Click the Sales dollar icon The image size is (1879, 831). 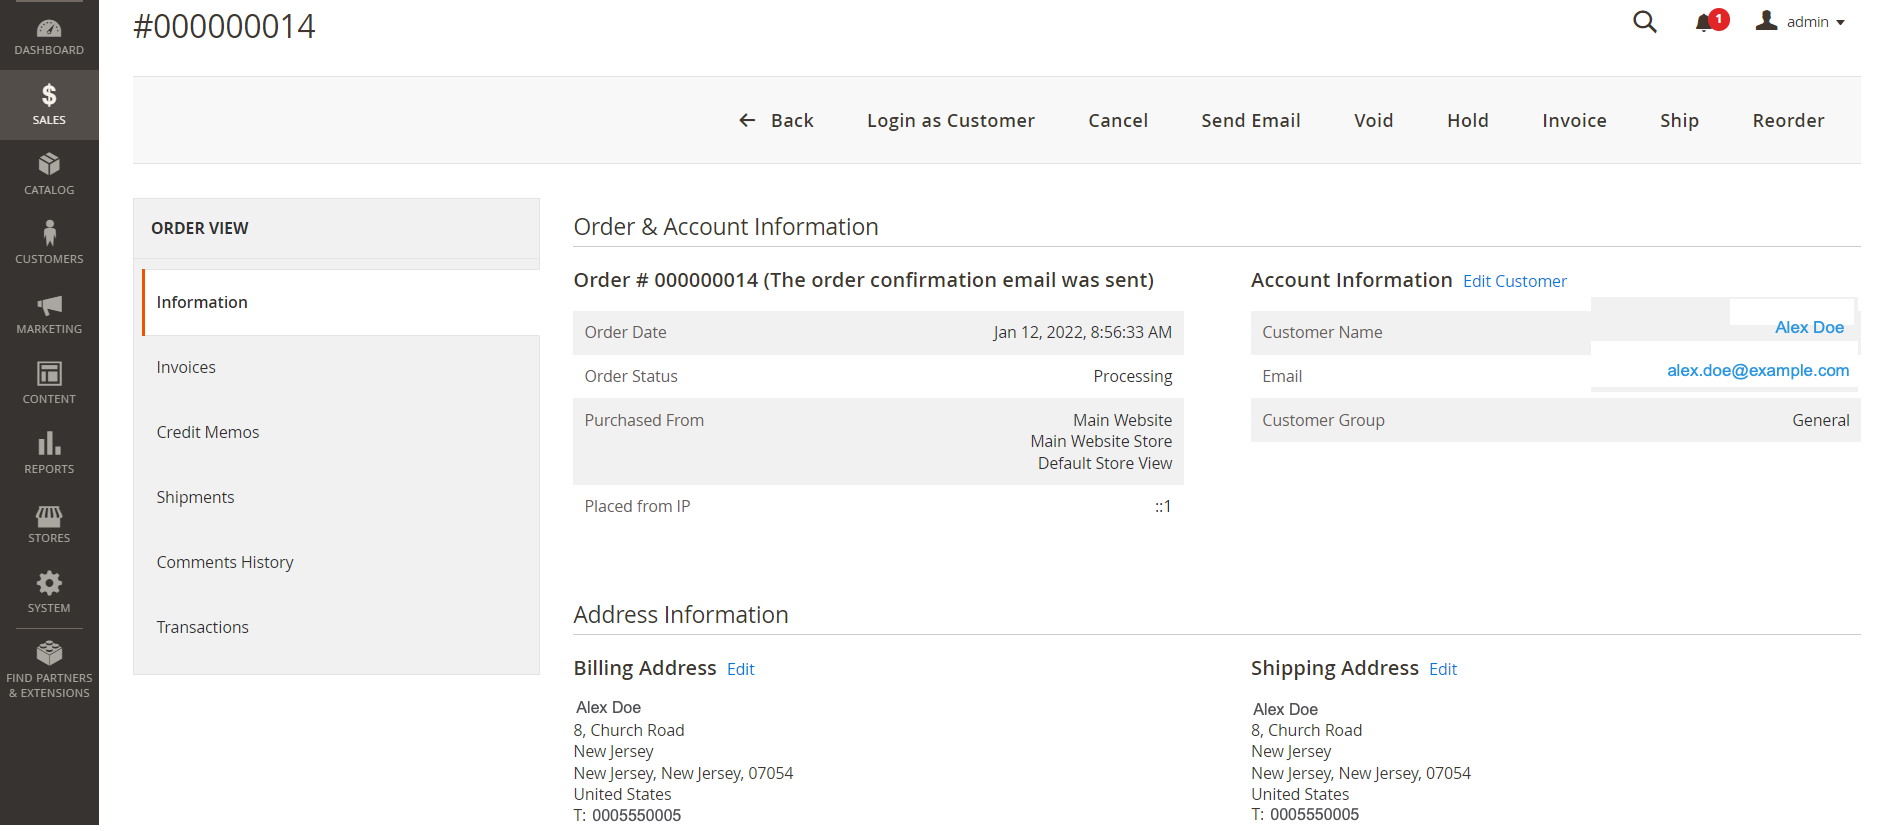[x=49, y=96]
